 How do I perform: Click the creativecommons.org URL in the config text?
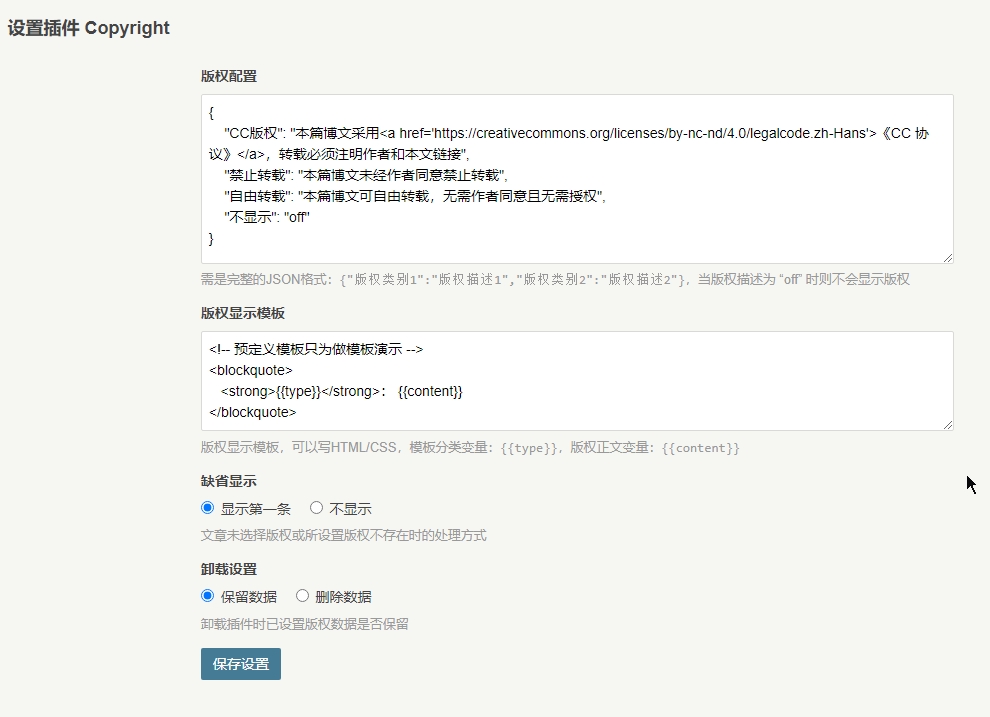[600, 132]
